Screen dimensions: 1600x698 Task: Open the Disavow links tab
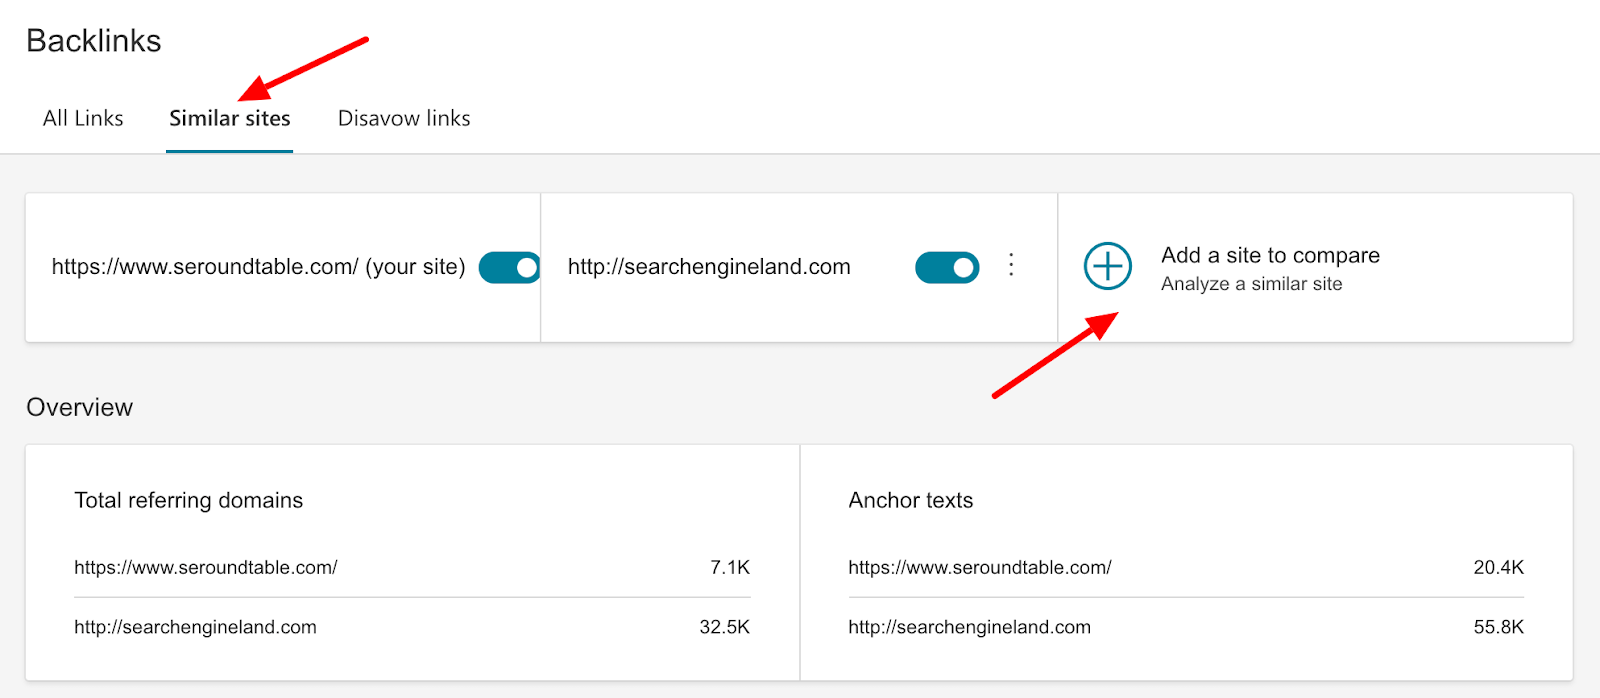(x=404, y=118)
